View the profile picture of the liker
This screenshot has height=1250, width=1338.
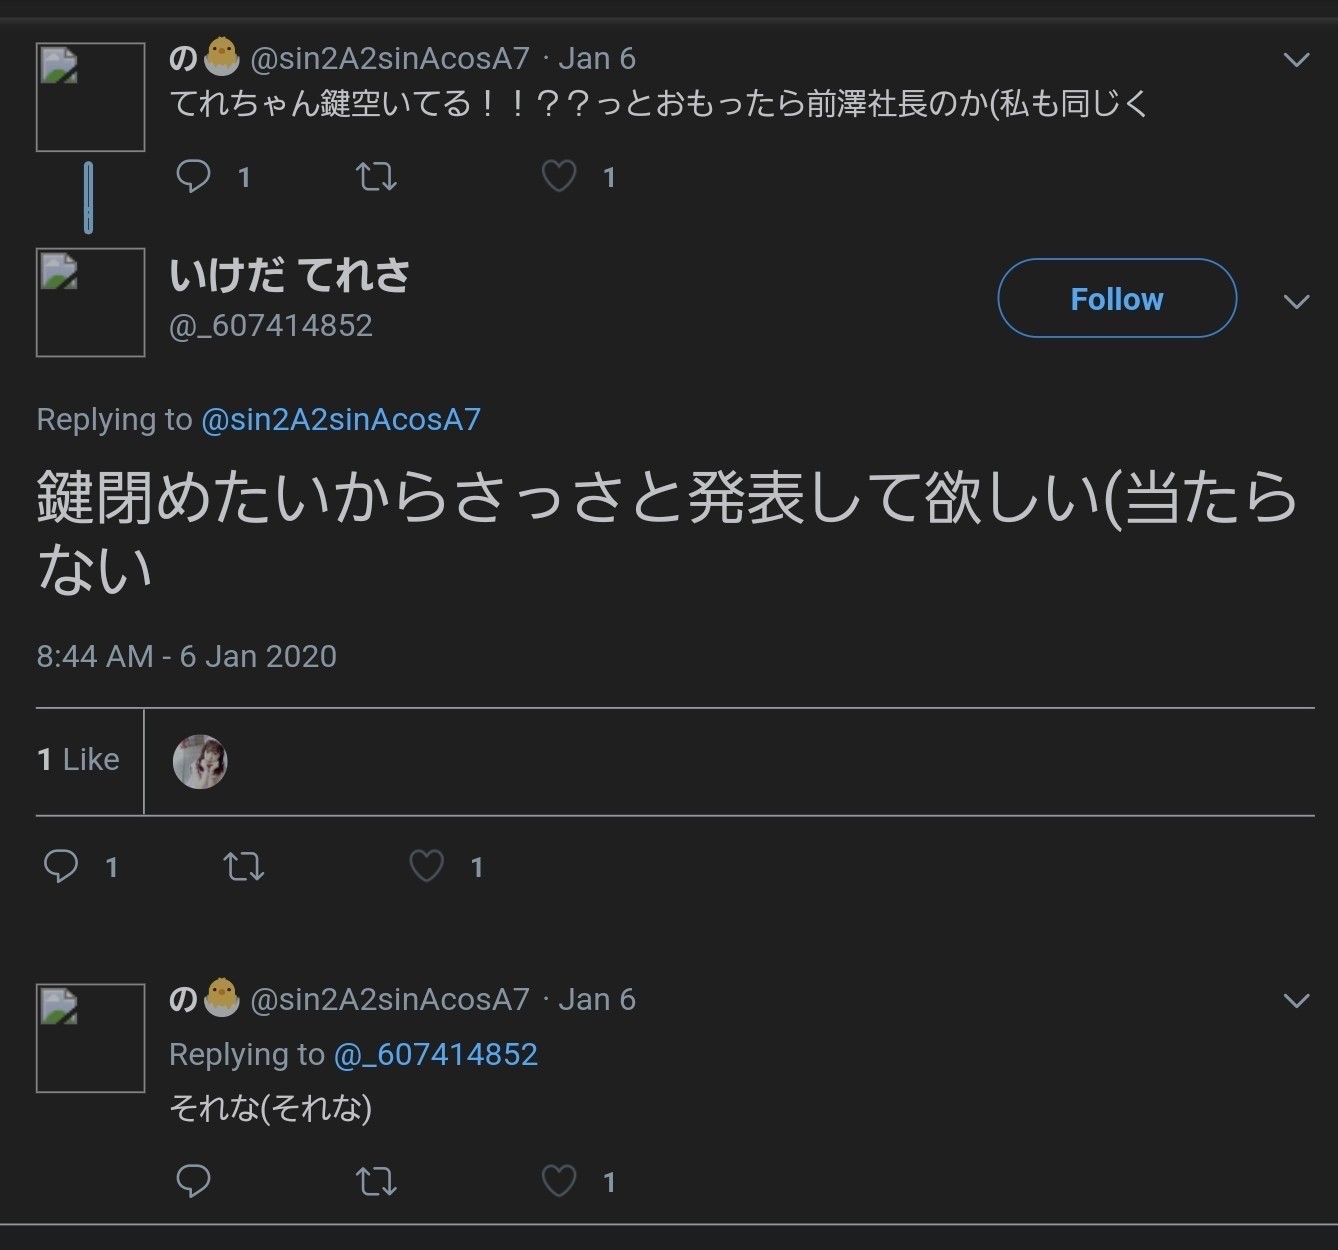click(x=200, y=762)
